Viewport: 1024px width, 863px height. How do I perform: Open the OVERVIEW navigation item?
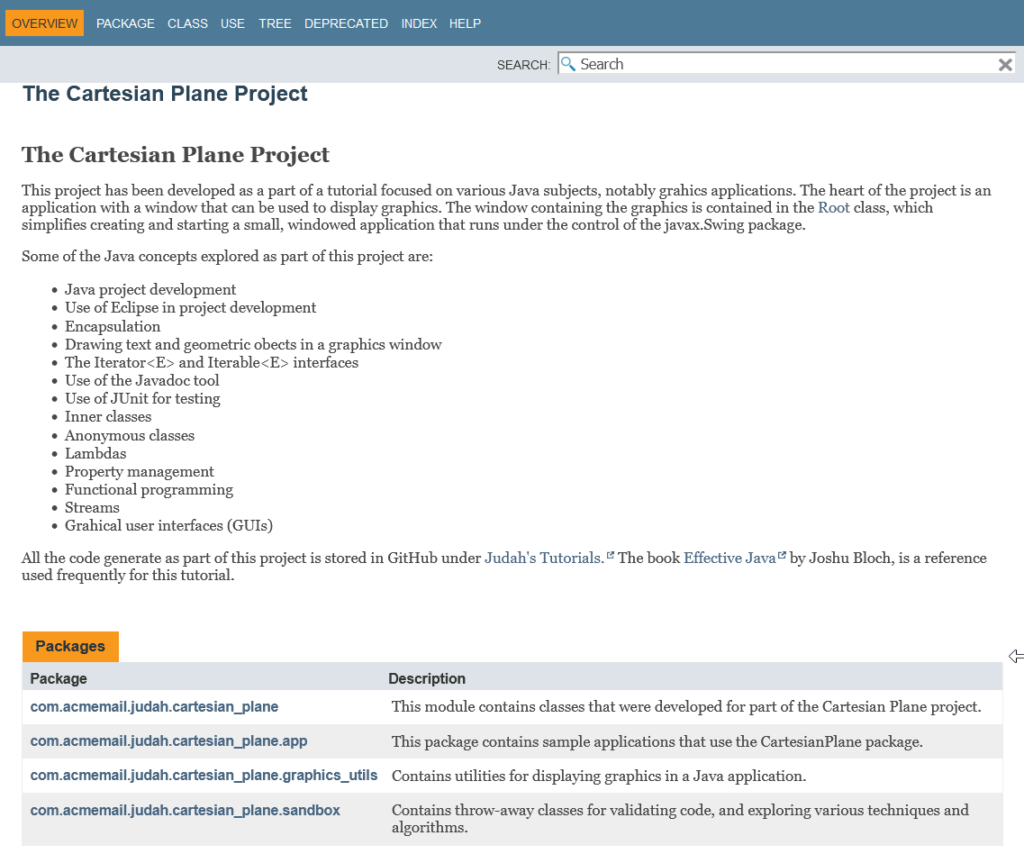45,23
